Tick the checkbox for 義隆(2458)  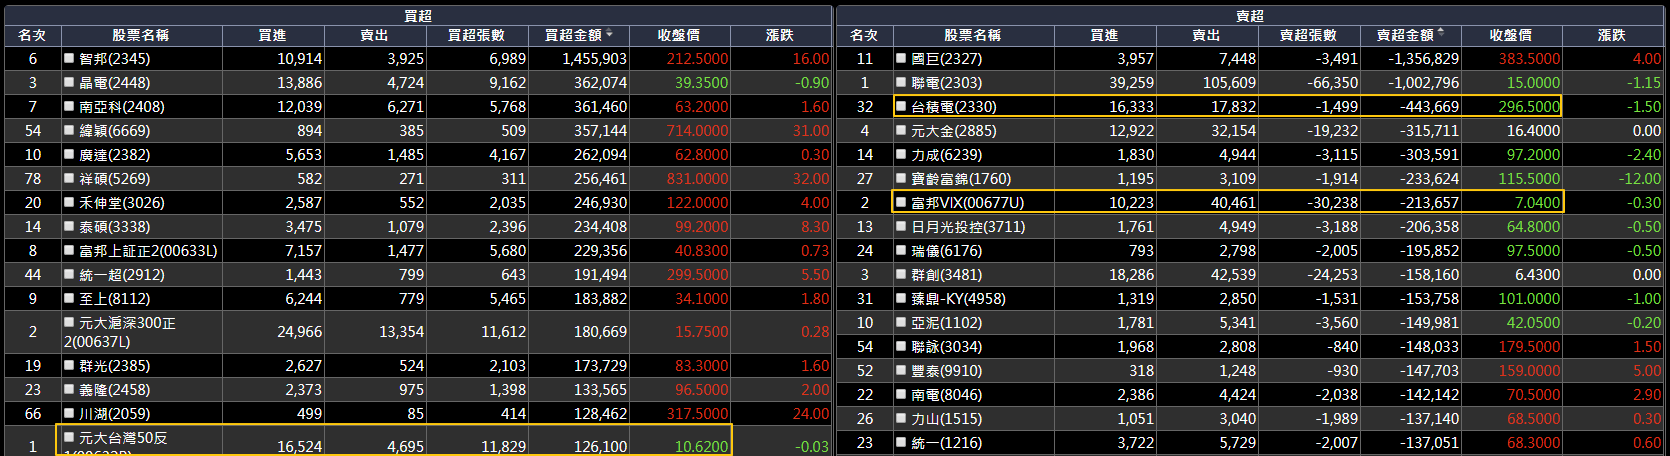[x=69, y=390]
